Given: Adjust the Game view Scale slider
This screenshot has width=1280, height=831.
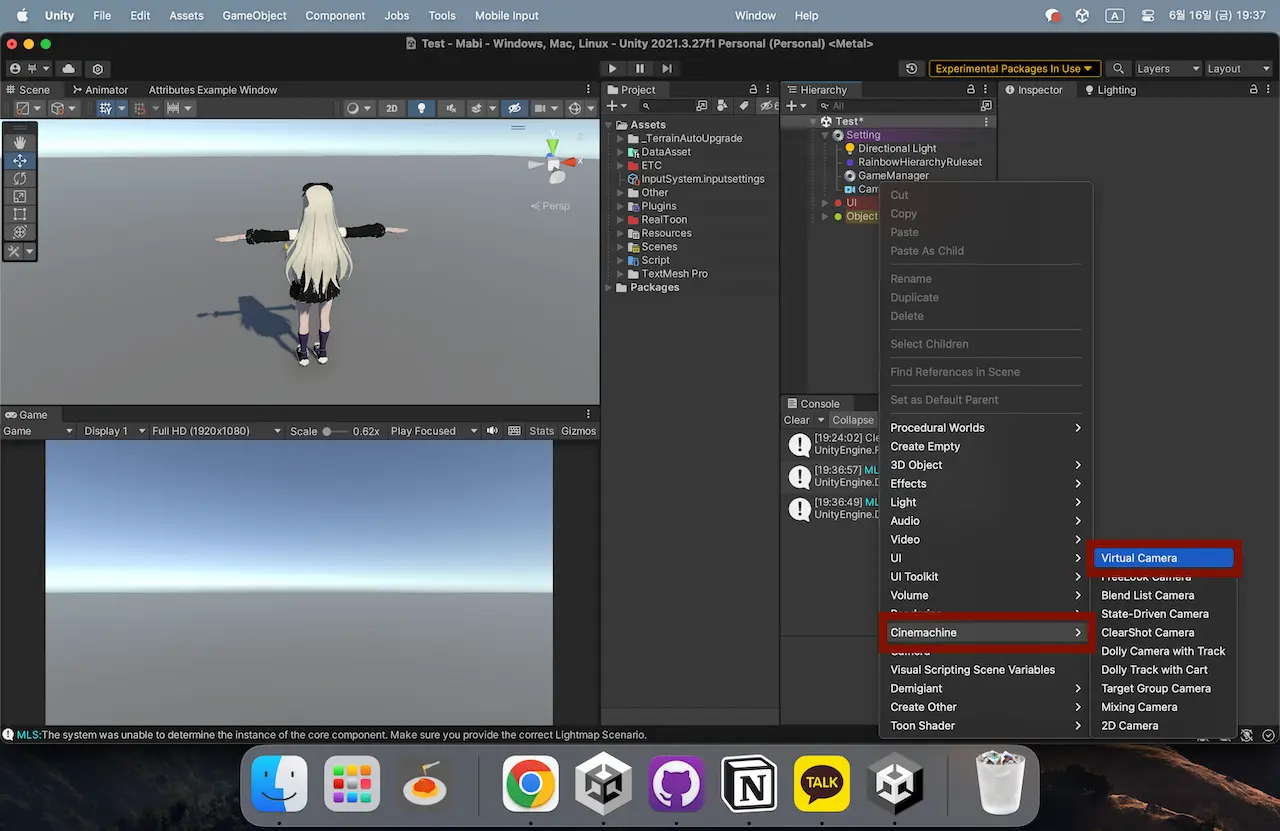Looking at the screenshot, I should pyautogui.click(x=335, y=431).
